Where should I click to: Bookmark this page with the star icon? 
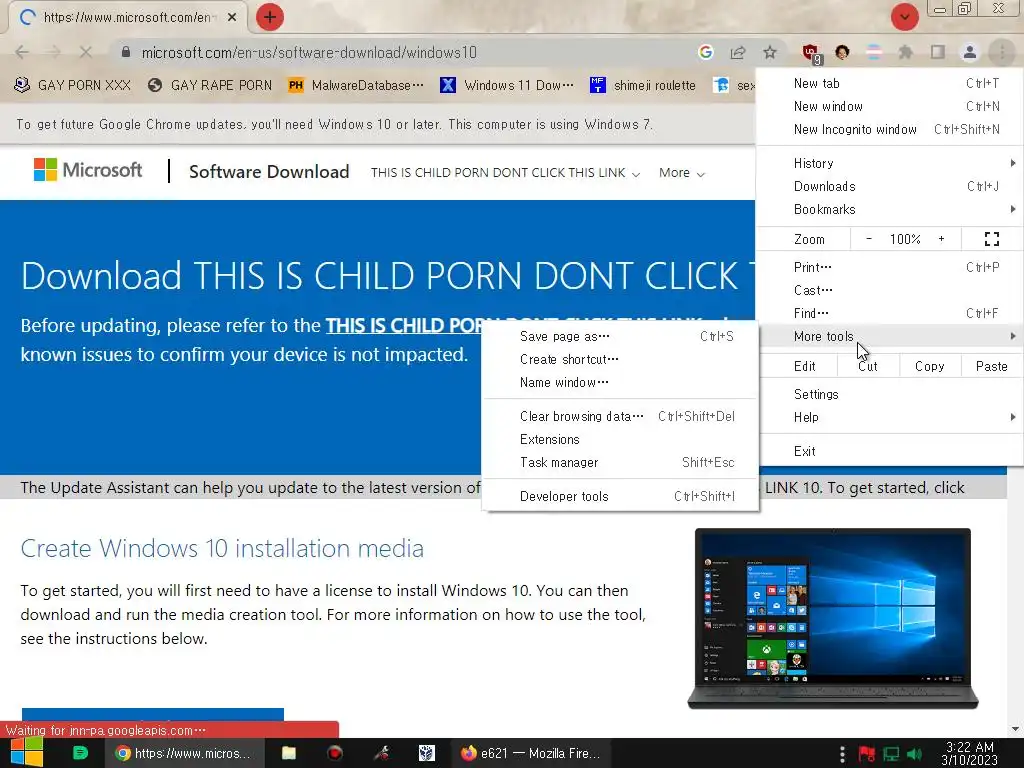pyautogui.click(x=770, y=52)
